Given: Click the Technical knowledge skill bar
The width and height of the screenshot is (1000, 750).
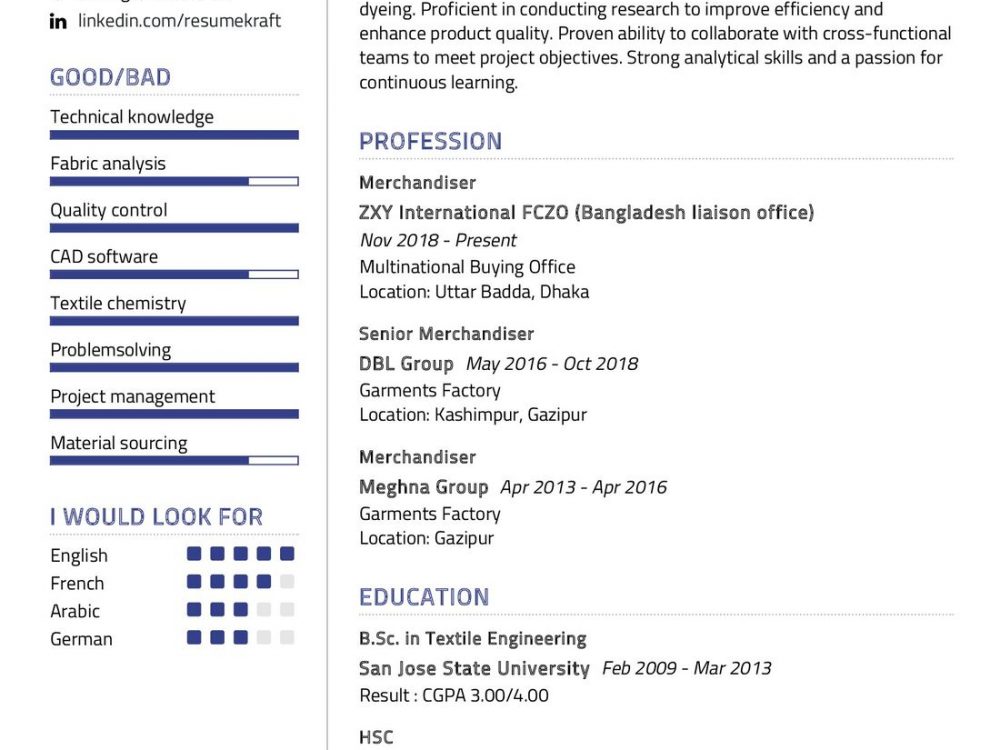Looking at the screenshot, I should coord(174,135).
